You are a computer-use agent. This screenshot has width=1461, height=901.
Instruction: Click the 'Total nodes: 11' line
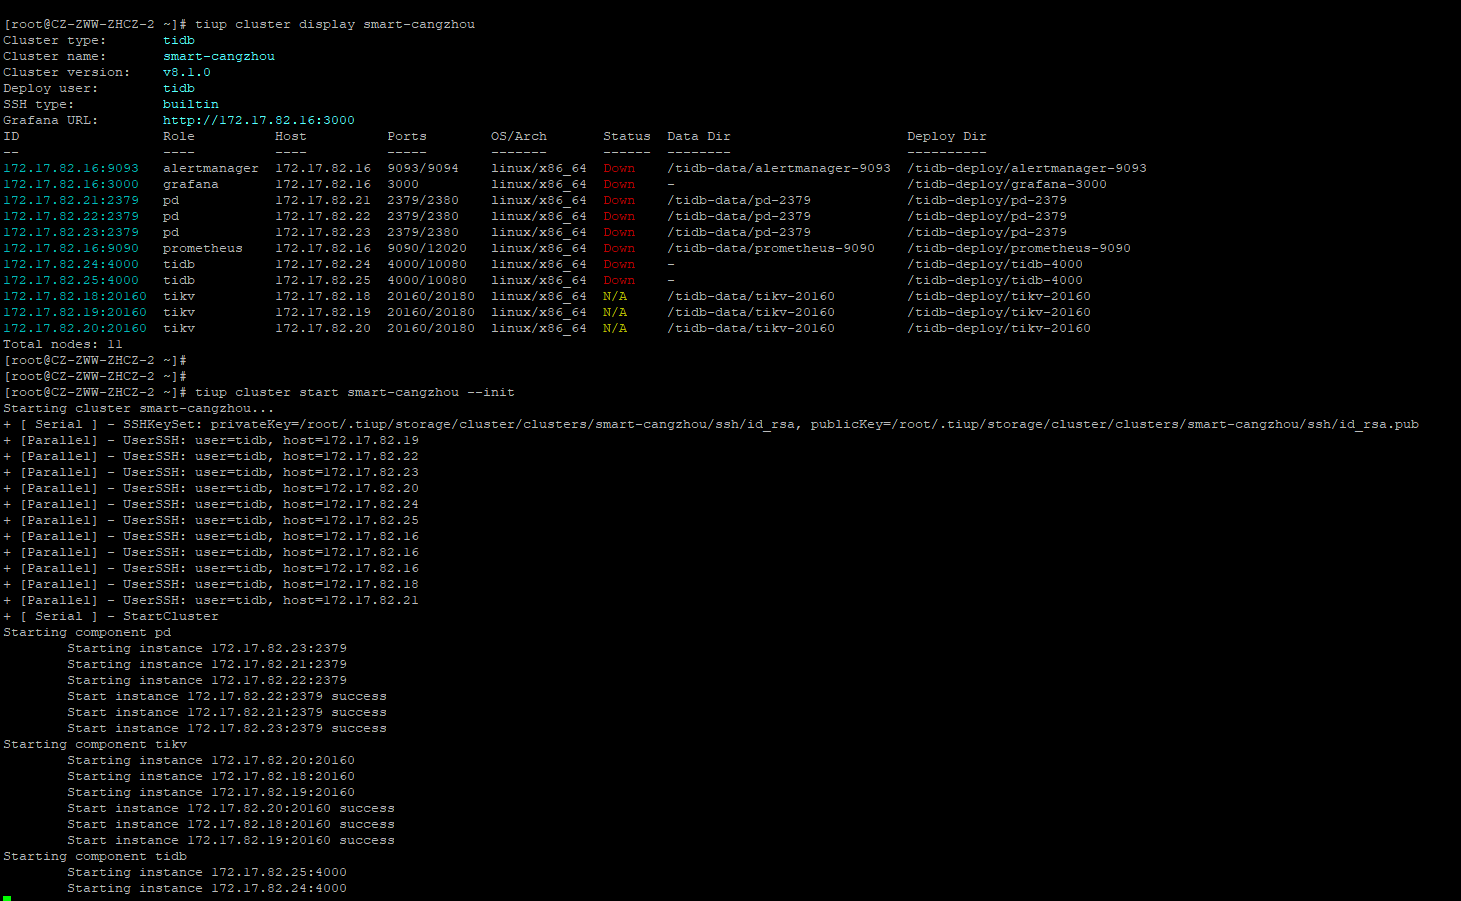tap(63, 344)
